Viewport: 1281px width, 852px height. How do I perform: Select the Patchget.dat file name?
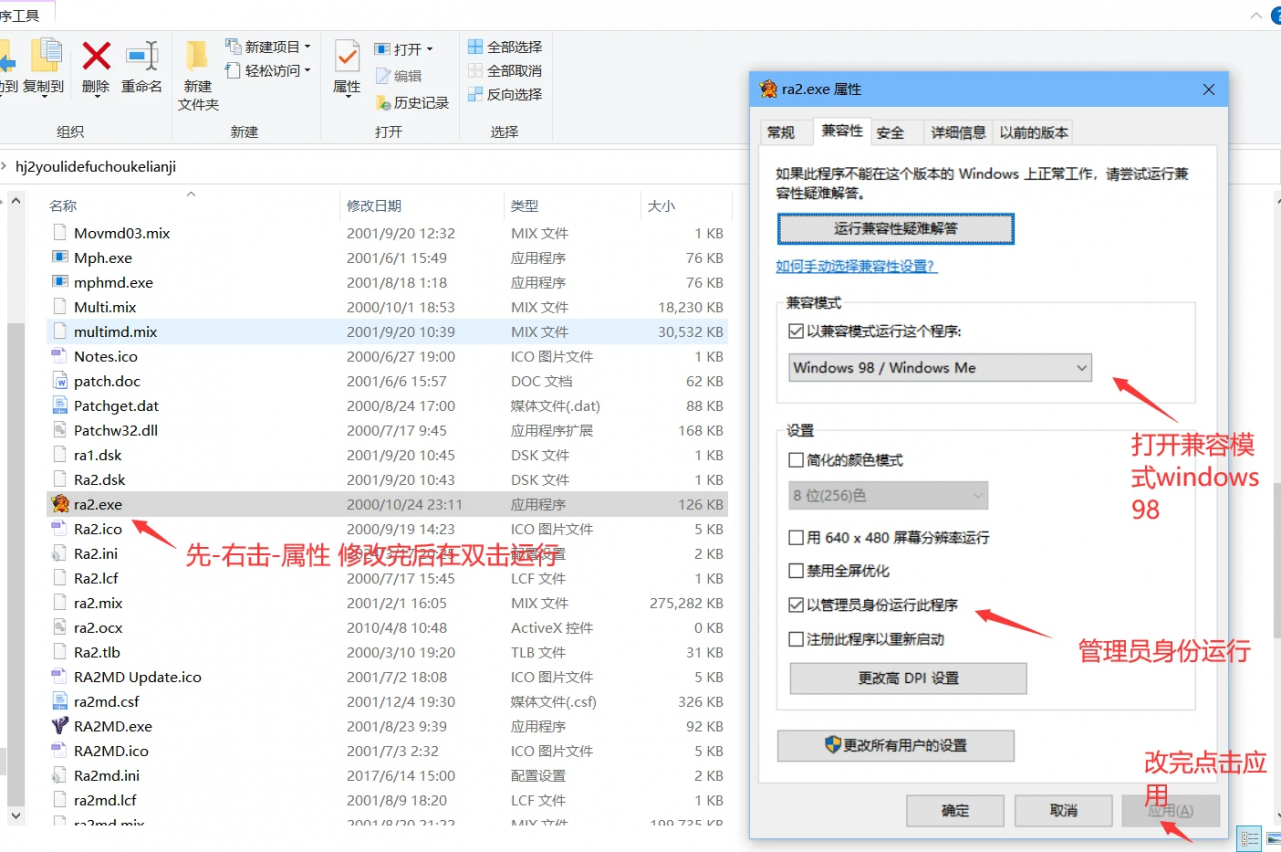click(116, 406)
